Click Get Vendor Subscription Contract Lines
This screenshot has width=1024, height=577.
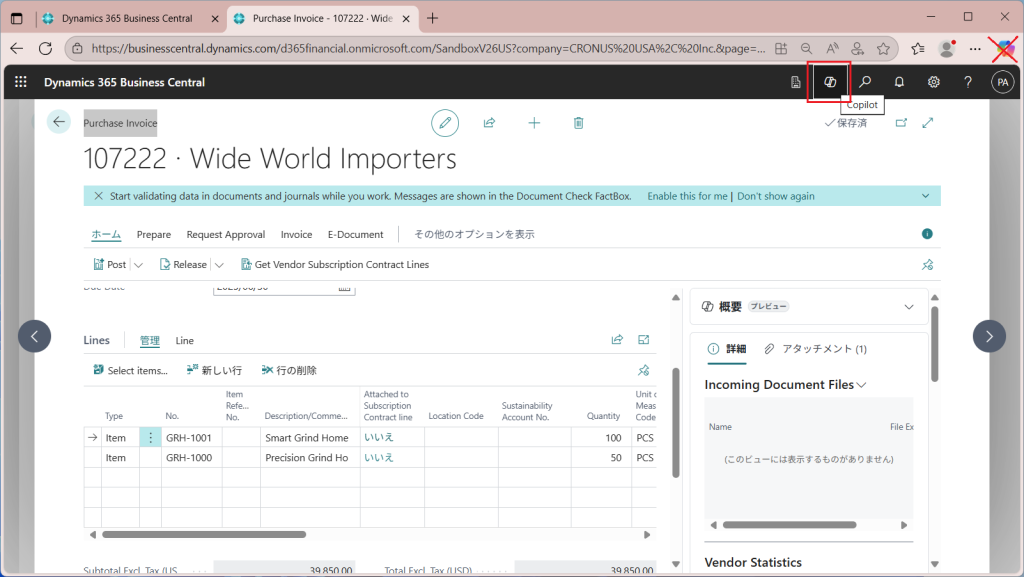coord(335,264)
